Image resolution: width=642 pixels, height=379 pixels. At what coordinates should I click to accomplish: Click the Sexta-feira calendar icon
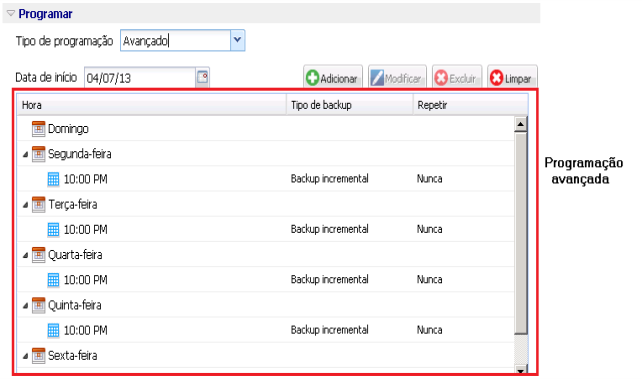(x=38, y=355)
